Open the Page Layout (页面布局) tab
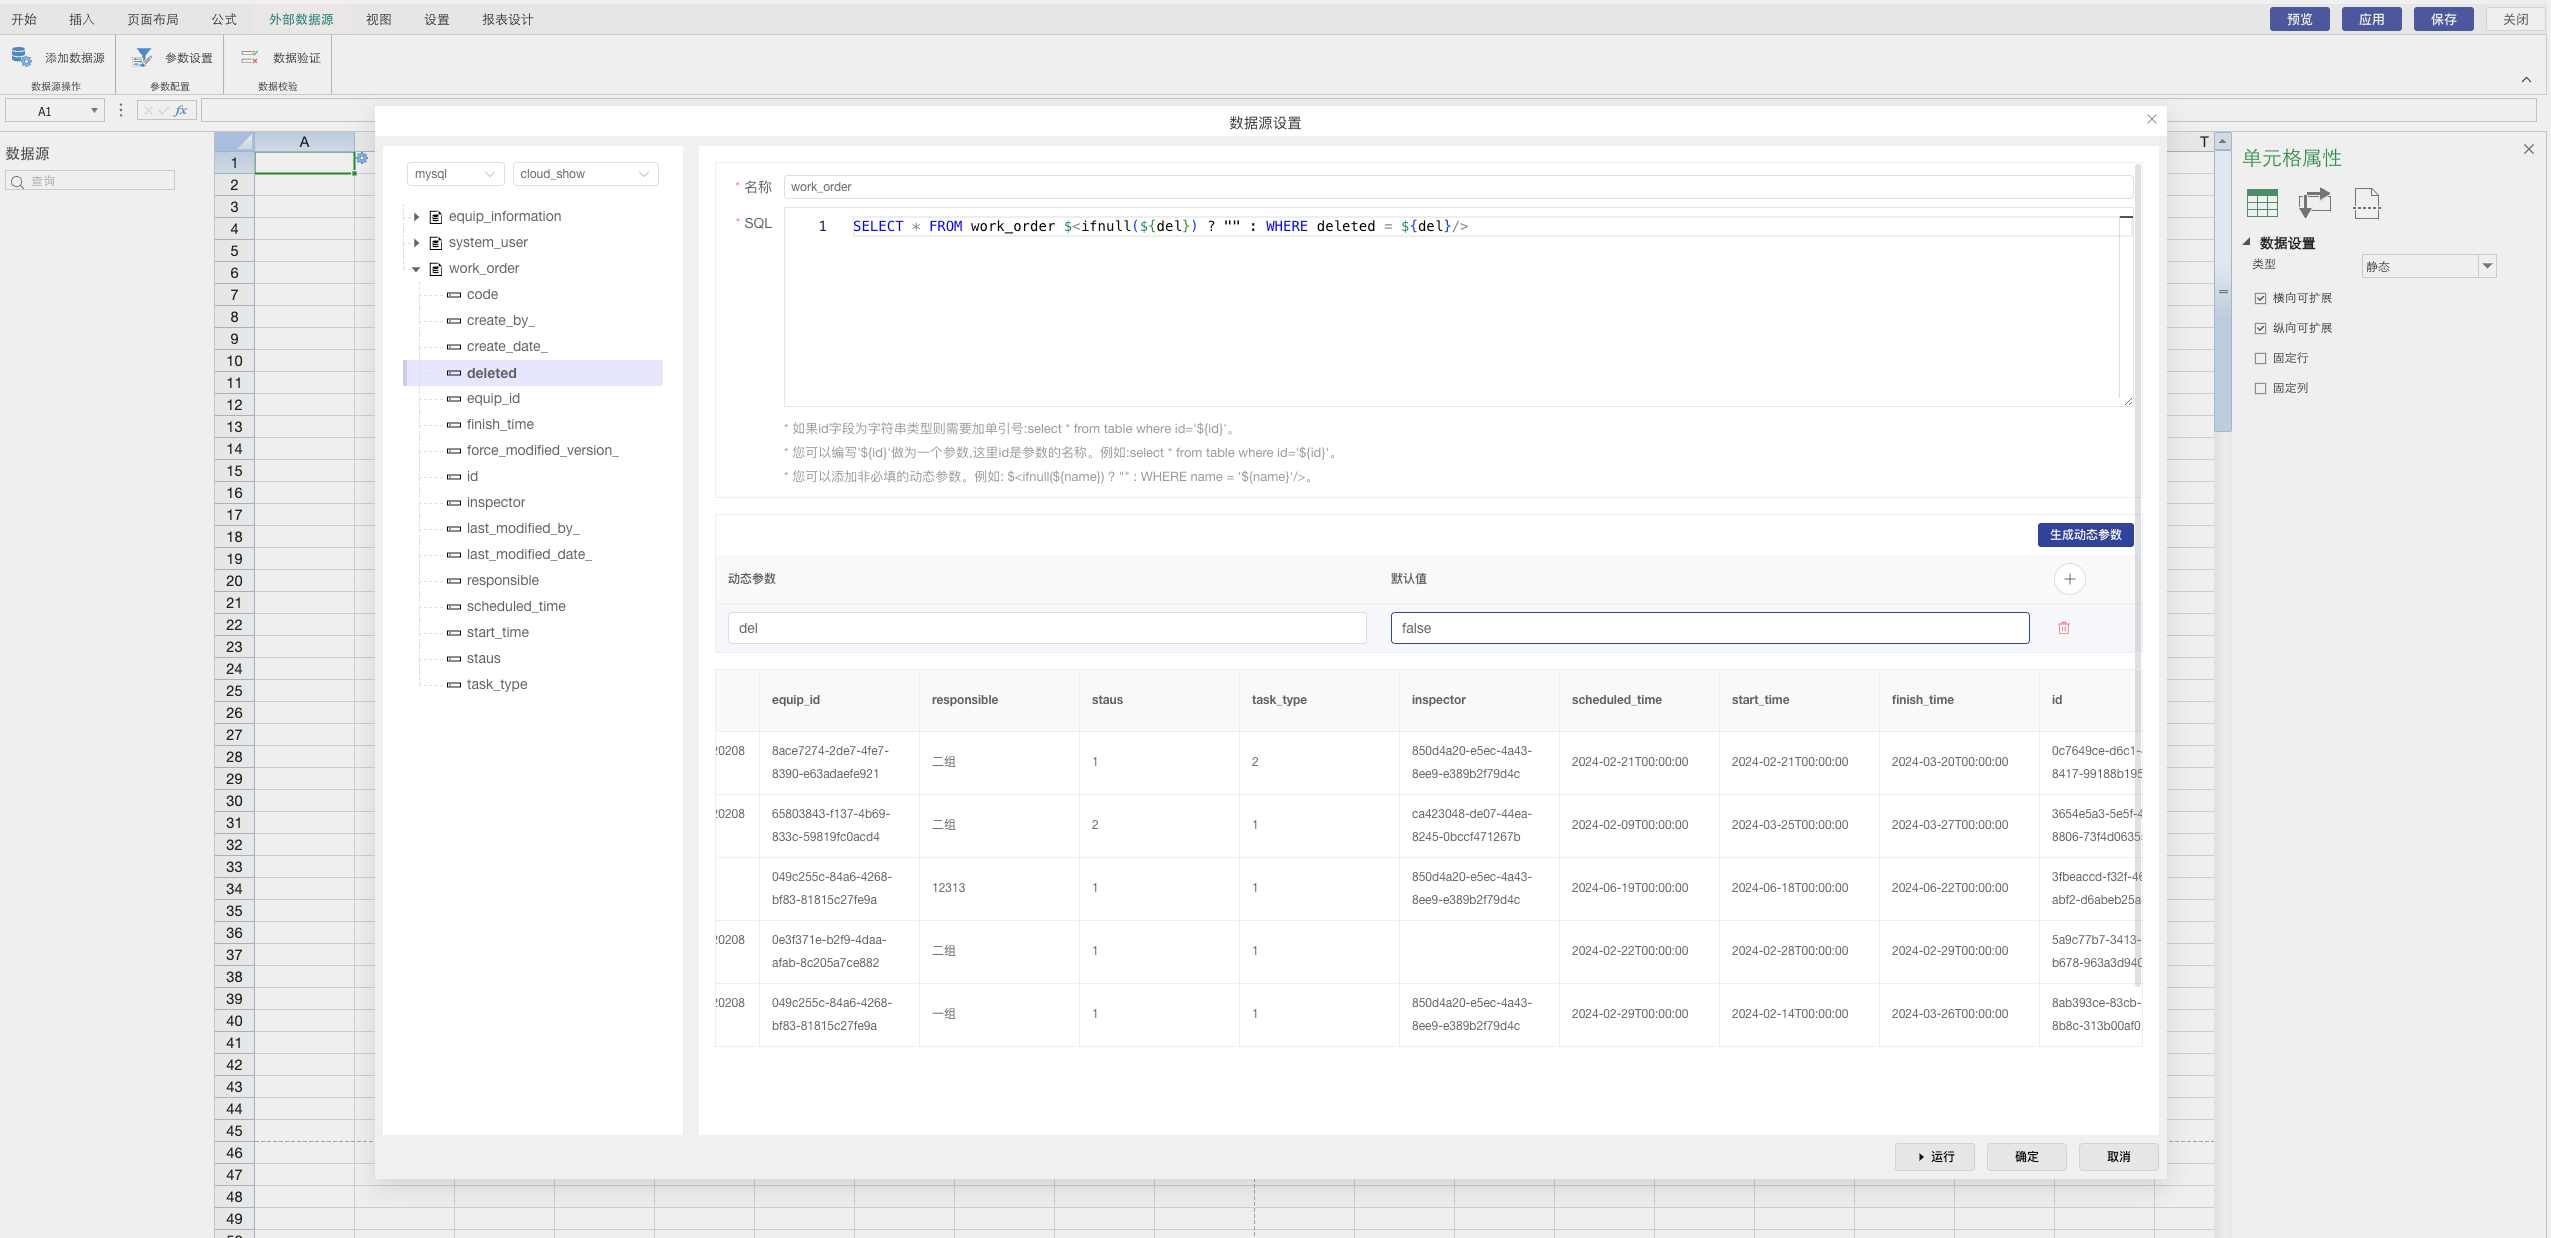This screenshot has height=1238, width=2551. (153, 19)
